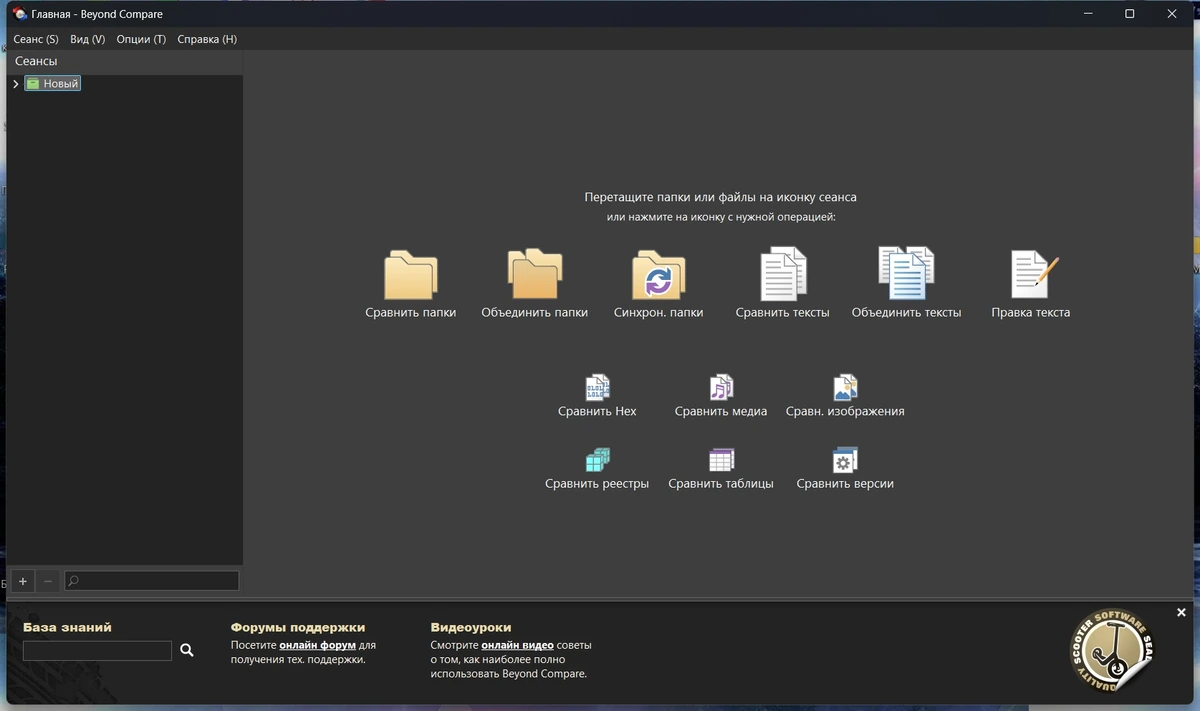The image size is (1200, 711).
Task: Follow the онлайн видео link
Action: [x=517, y=646]
